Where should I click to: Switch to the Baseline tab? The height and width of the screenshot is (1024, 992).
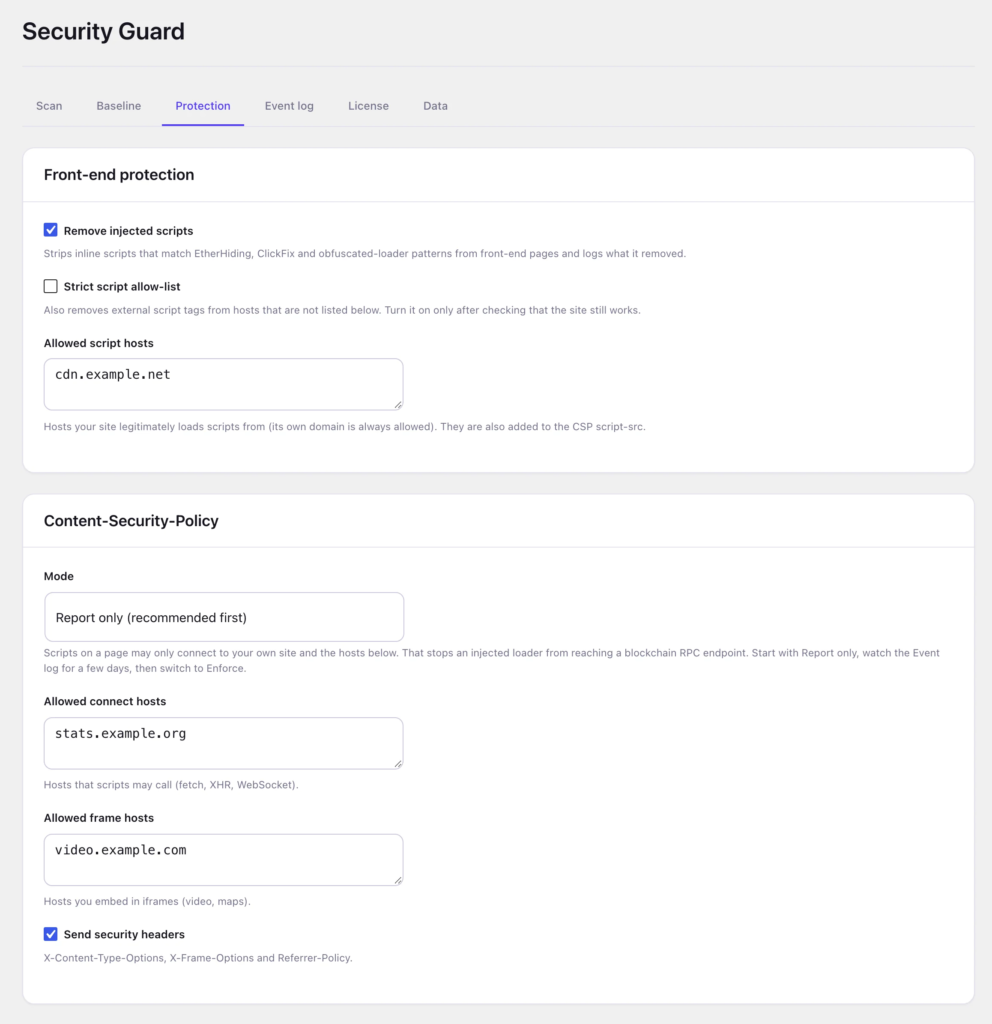119,106
